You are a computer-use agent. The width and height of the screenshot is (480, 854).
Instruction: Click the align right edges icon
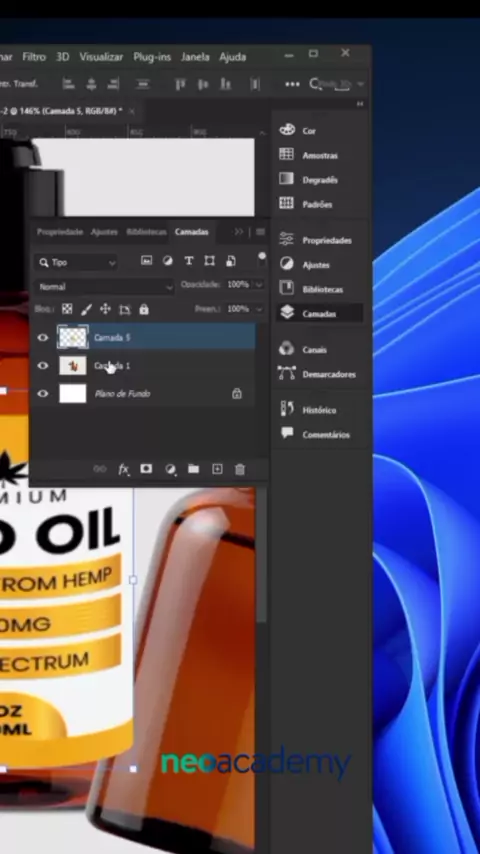(x=113, y=84)
